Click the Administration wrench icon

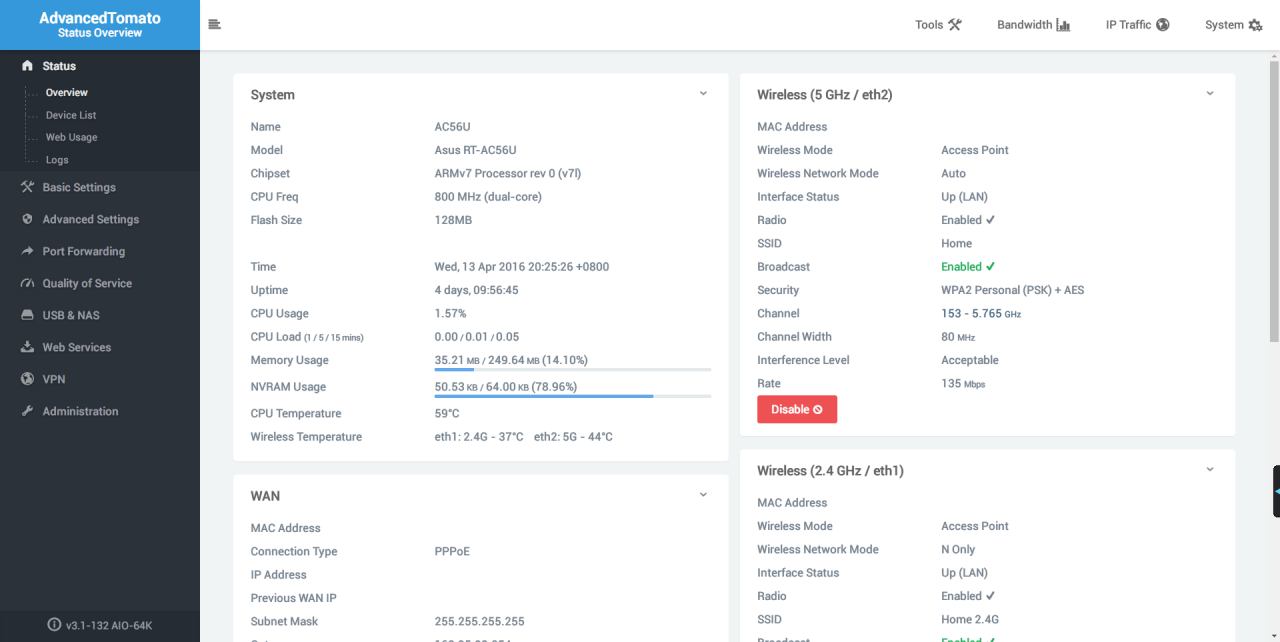pos(27,411)
